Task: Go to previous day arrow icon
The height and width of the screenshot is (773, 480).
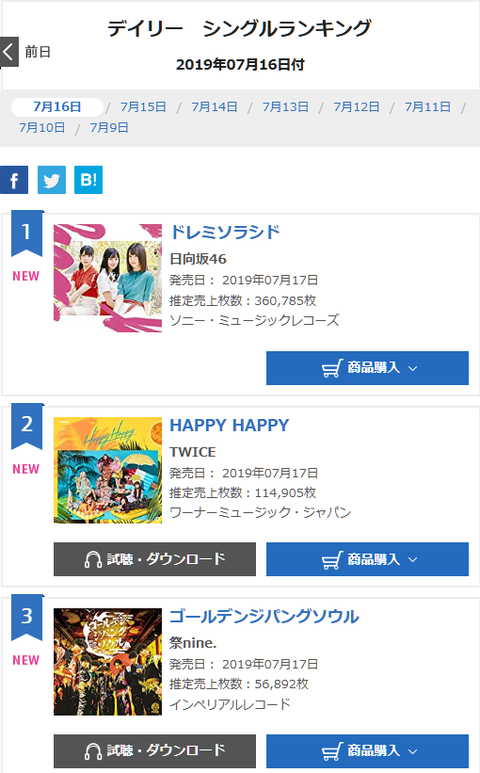Action: (9, 51)
